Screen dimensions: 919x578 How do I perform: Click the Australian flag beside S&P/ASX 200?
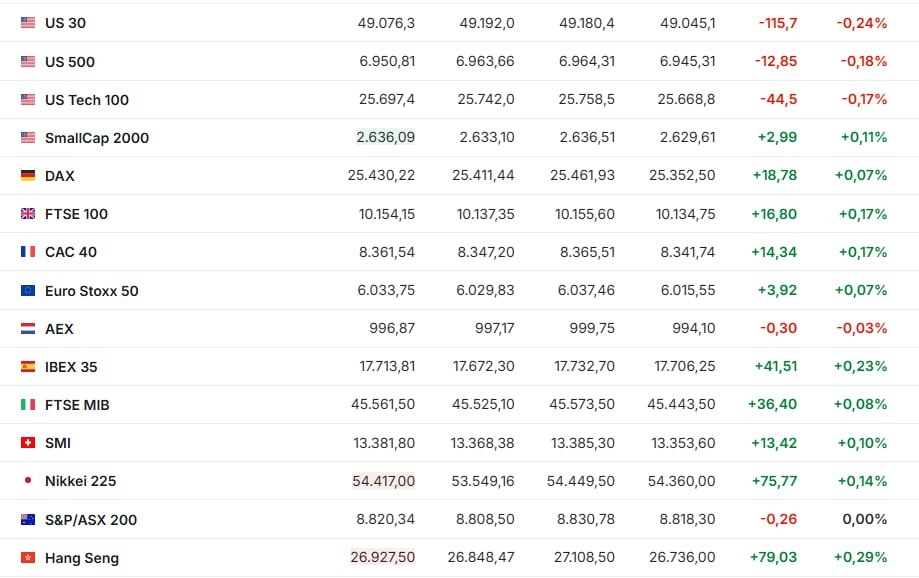[28, 520]
